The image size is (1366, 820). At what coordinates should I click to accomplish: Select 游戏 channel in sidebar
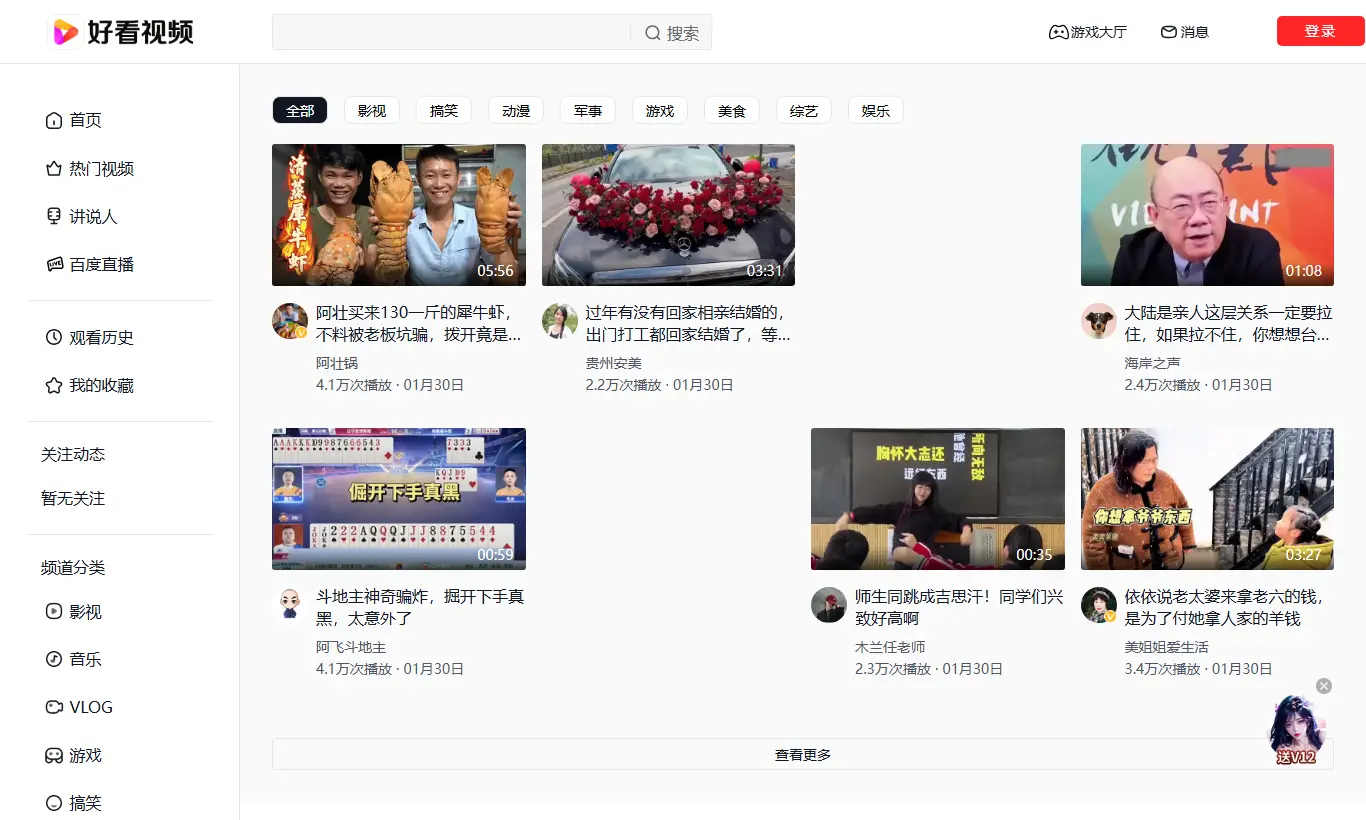click(74, 756)
